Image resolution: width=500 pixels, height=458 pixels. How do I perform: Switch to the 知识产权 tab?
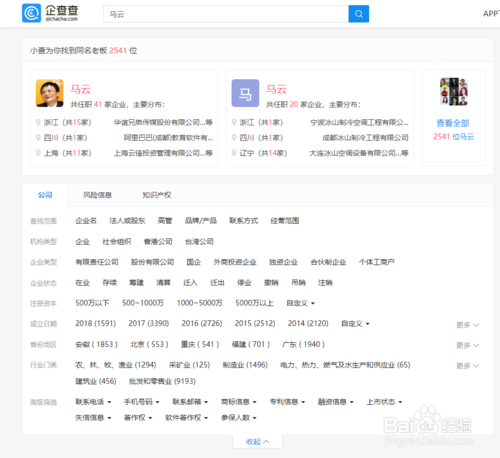tap(157, 195)
